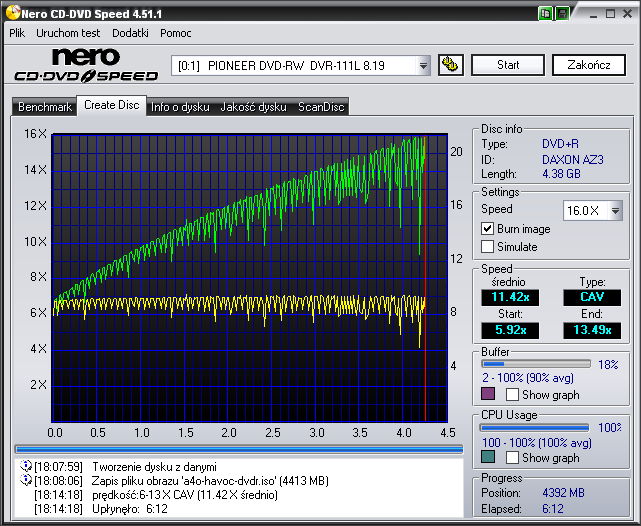
Task: Expand the 16.0X speed dropdown
Action: click(x=615, y=211)
